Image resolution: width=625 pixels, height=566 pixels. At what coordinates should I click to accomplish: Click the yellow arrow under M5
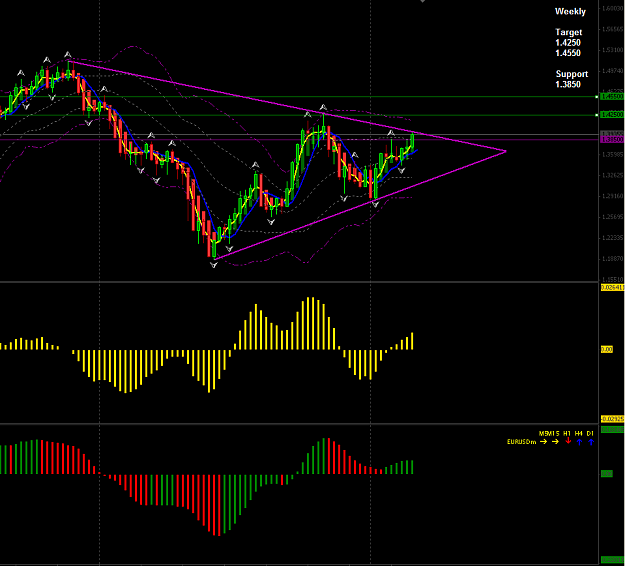tap(543, 442)
